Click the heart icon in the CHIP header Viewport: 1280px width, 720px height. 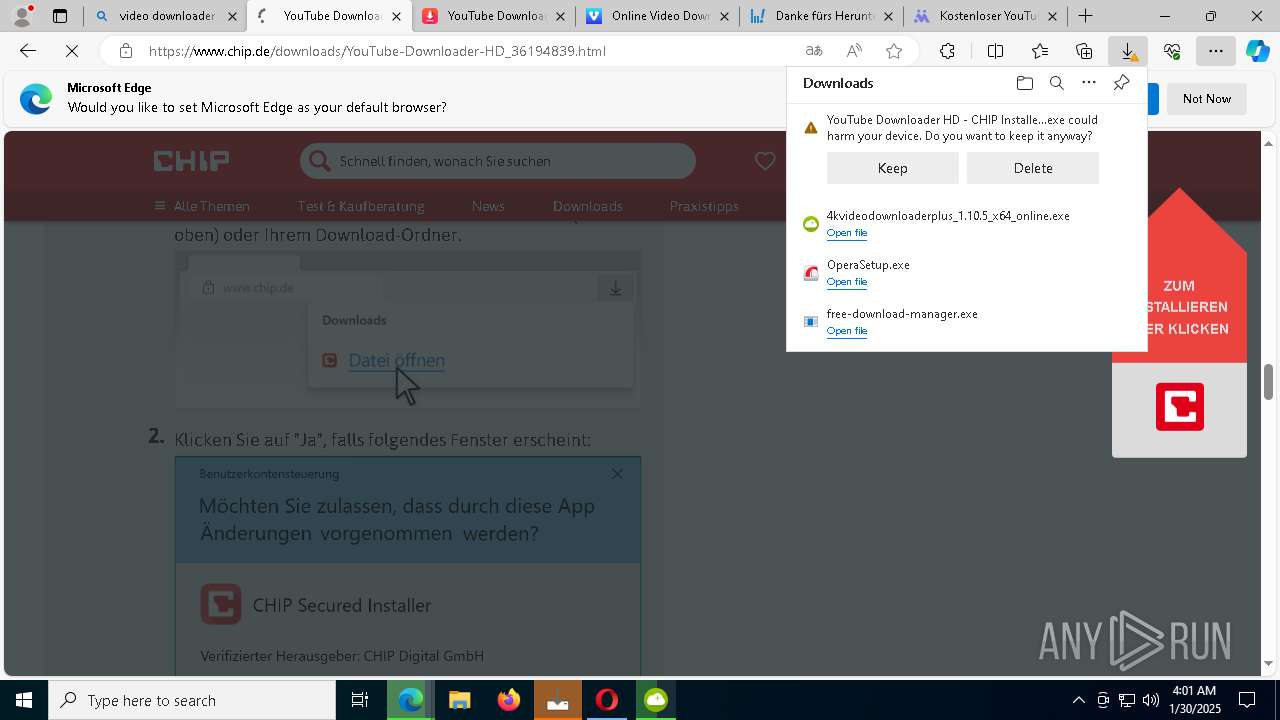pyautogui.click(x=765, y=161)
